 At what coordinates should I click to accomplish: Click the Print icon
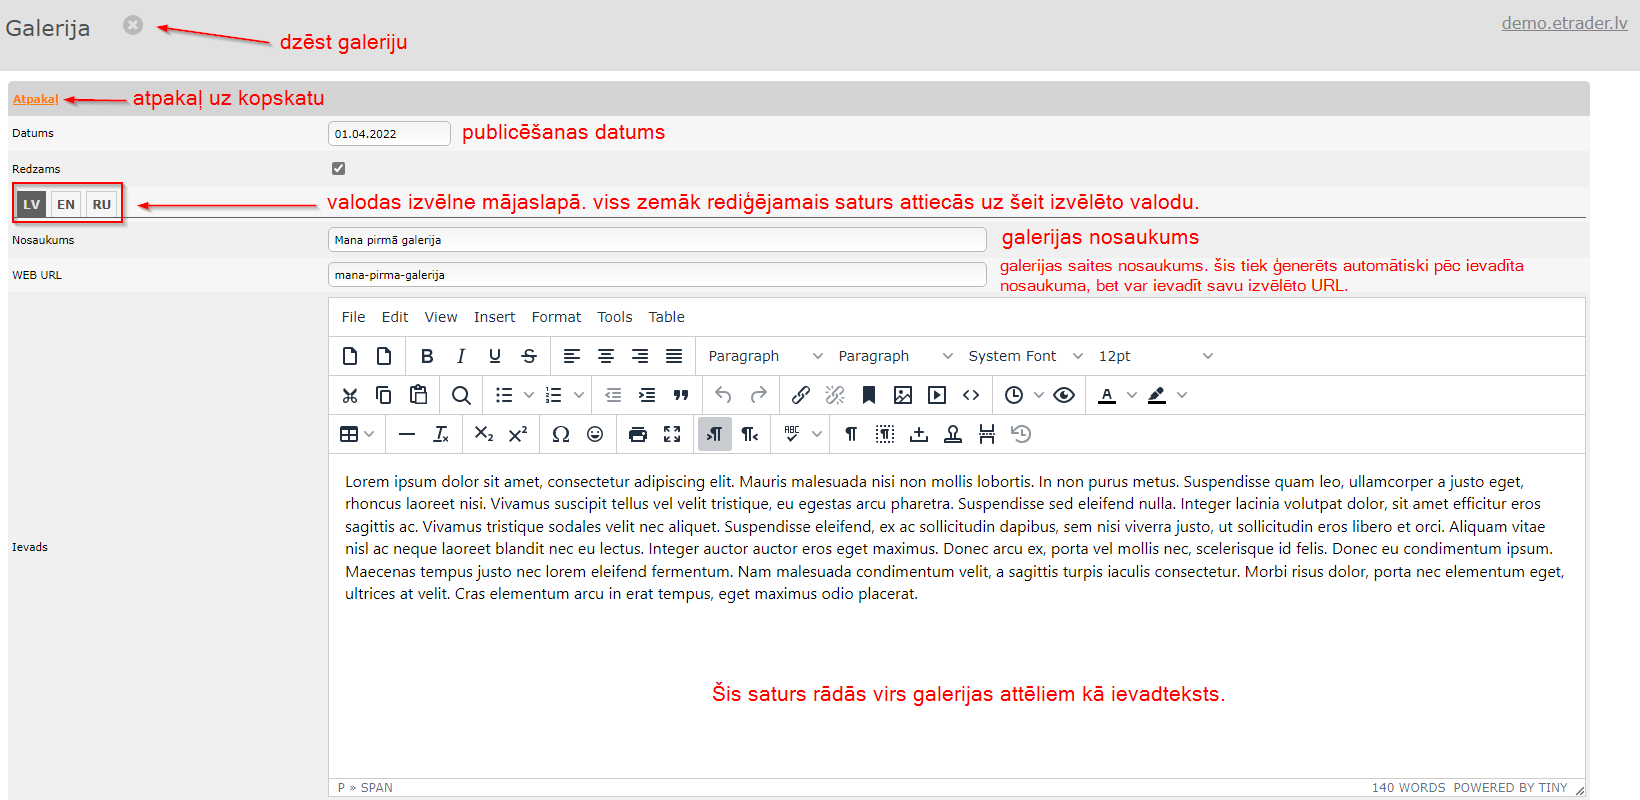click(638, 434)
